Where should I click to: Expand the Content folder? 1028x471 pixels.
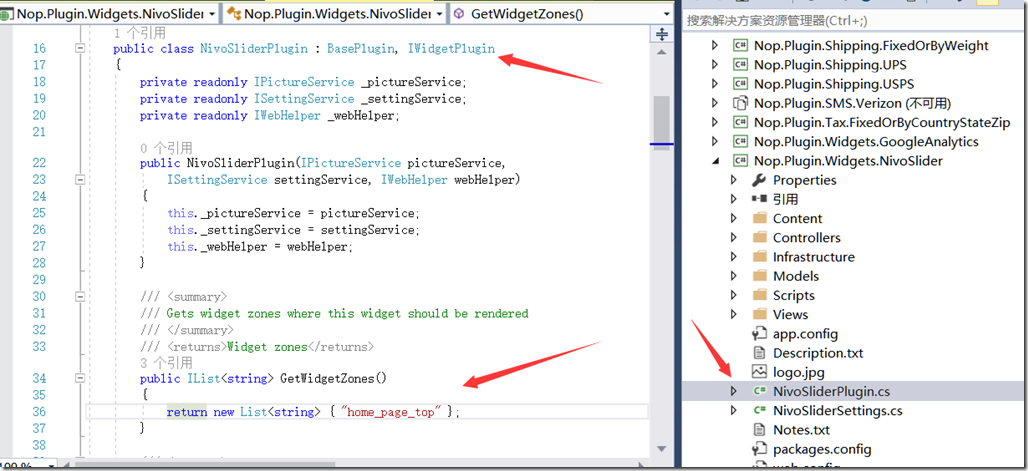[734, 218]
